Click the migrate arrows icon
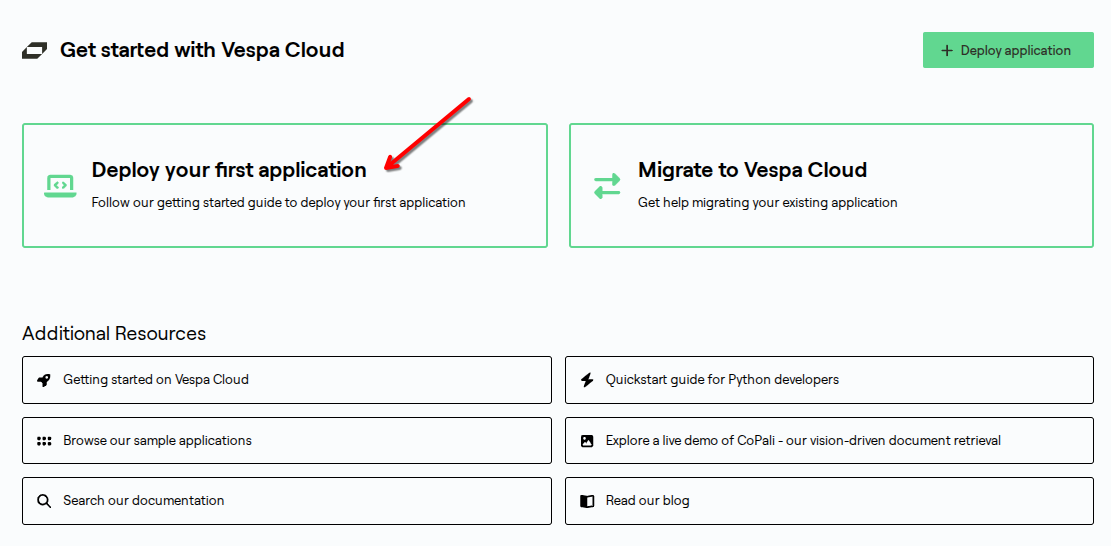 tap(607, 186)
